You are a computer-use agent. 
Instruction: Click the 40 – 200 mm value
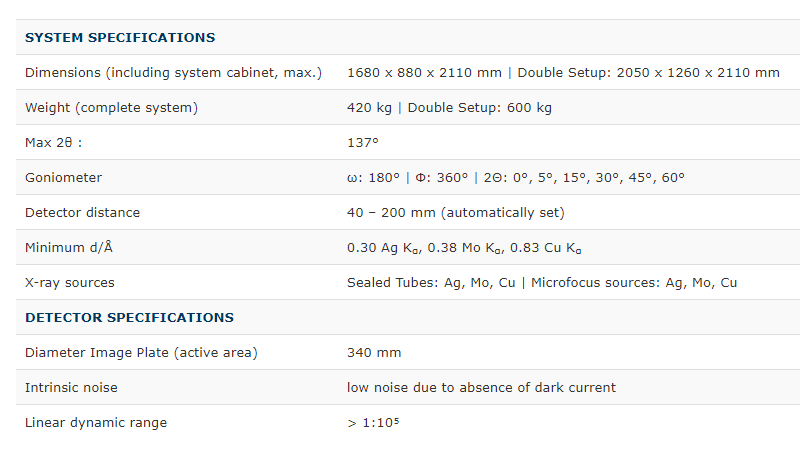[x=456, y=213]
